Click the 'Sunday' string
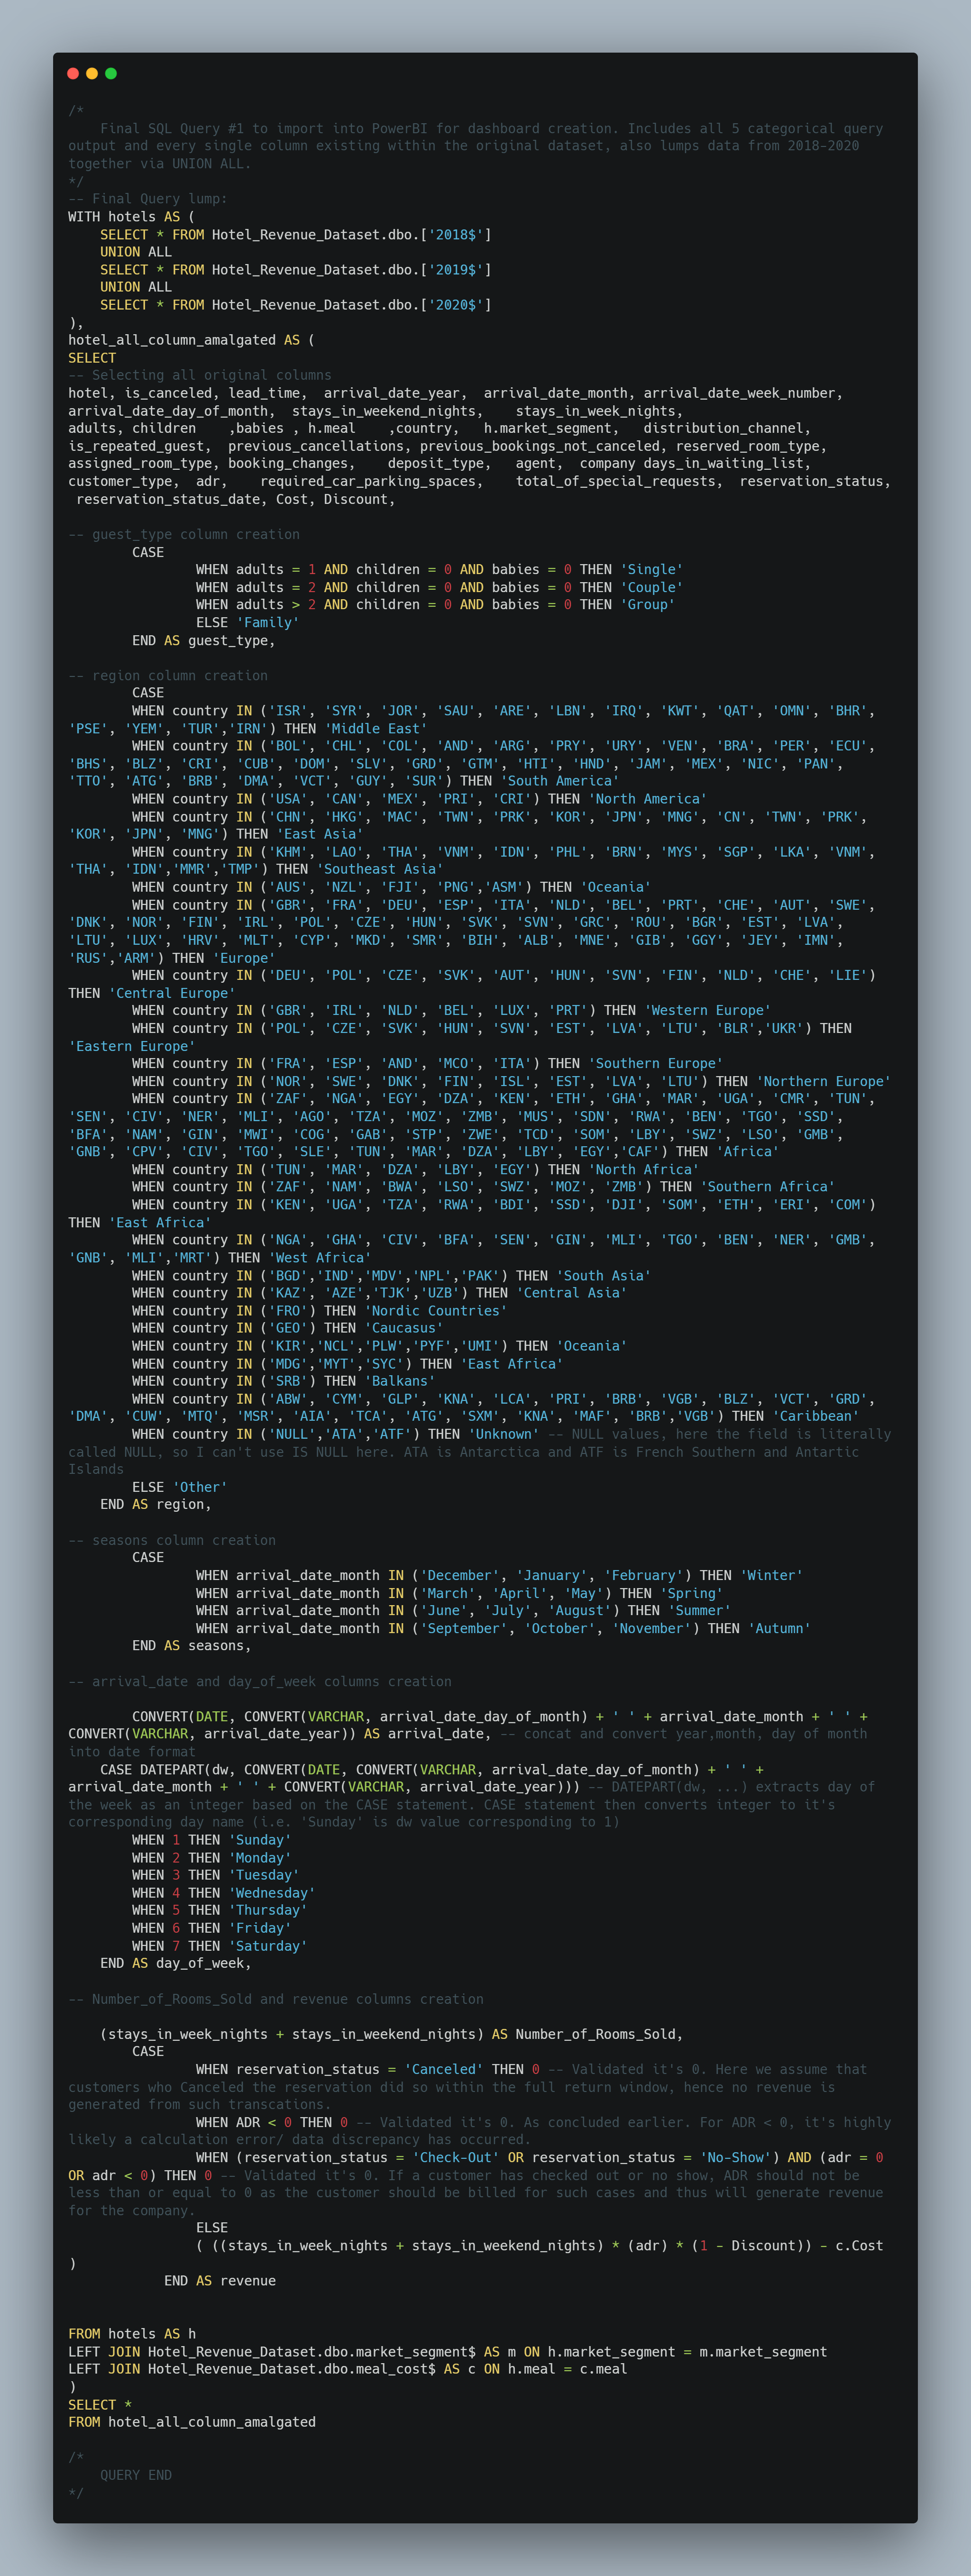Viewport: 971px width, 2576px height. [260, 1840]
